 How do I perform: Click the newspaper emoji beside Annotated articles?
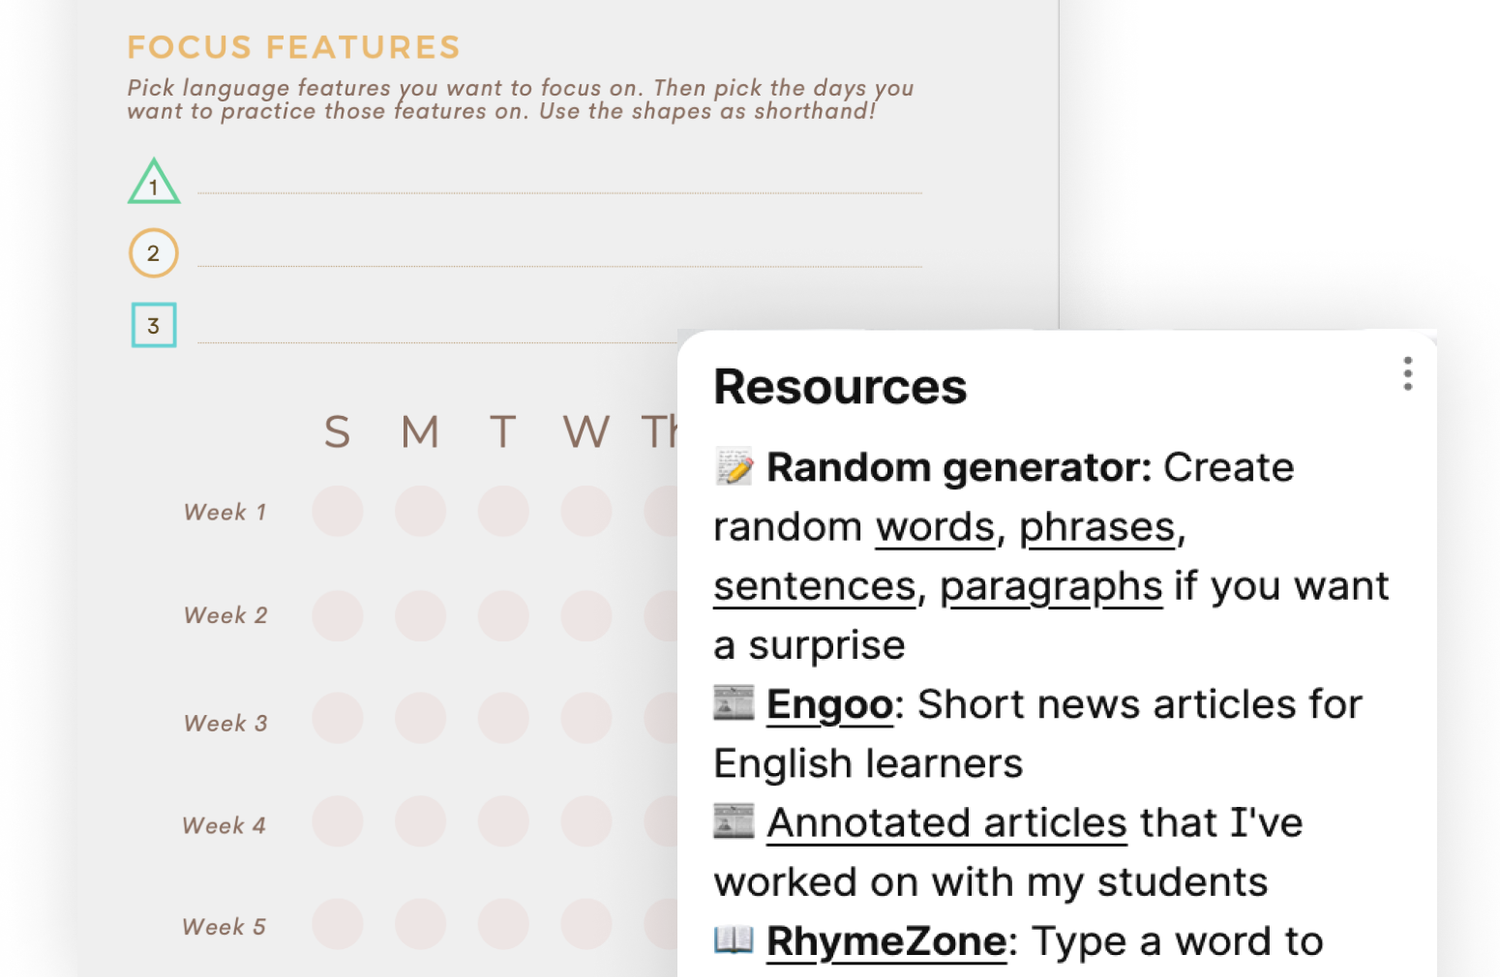[734, 821]
